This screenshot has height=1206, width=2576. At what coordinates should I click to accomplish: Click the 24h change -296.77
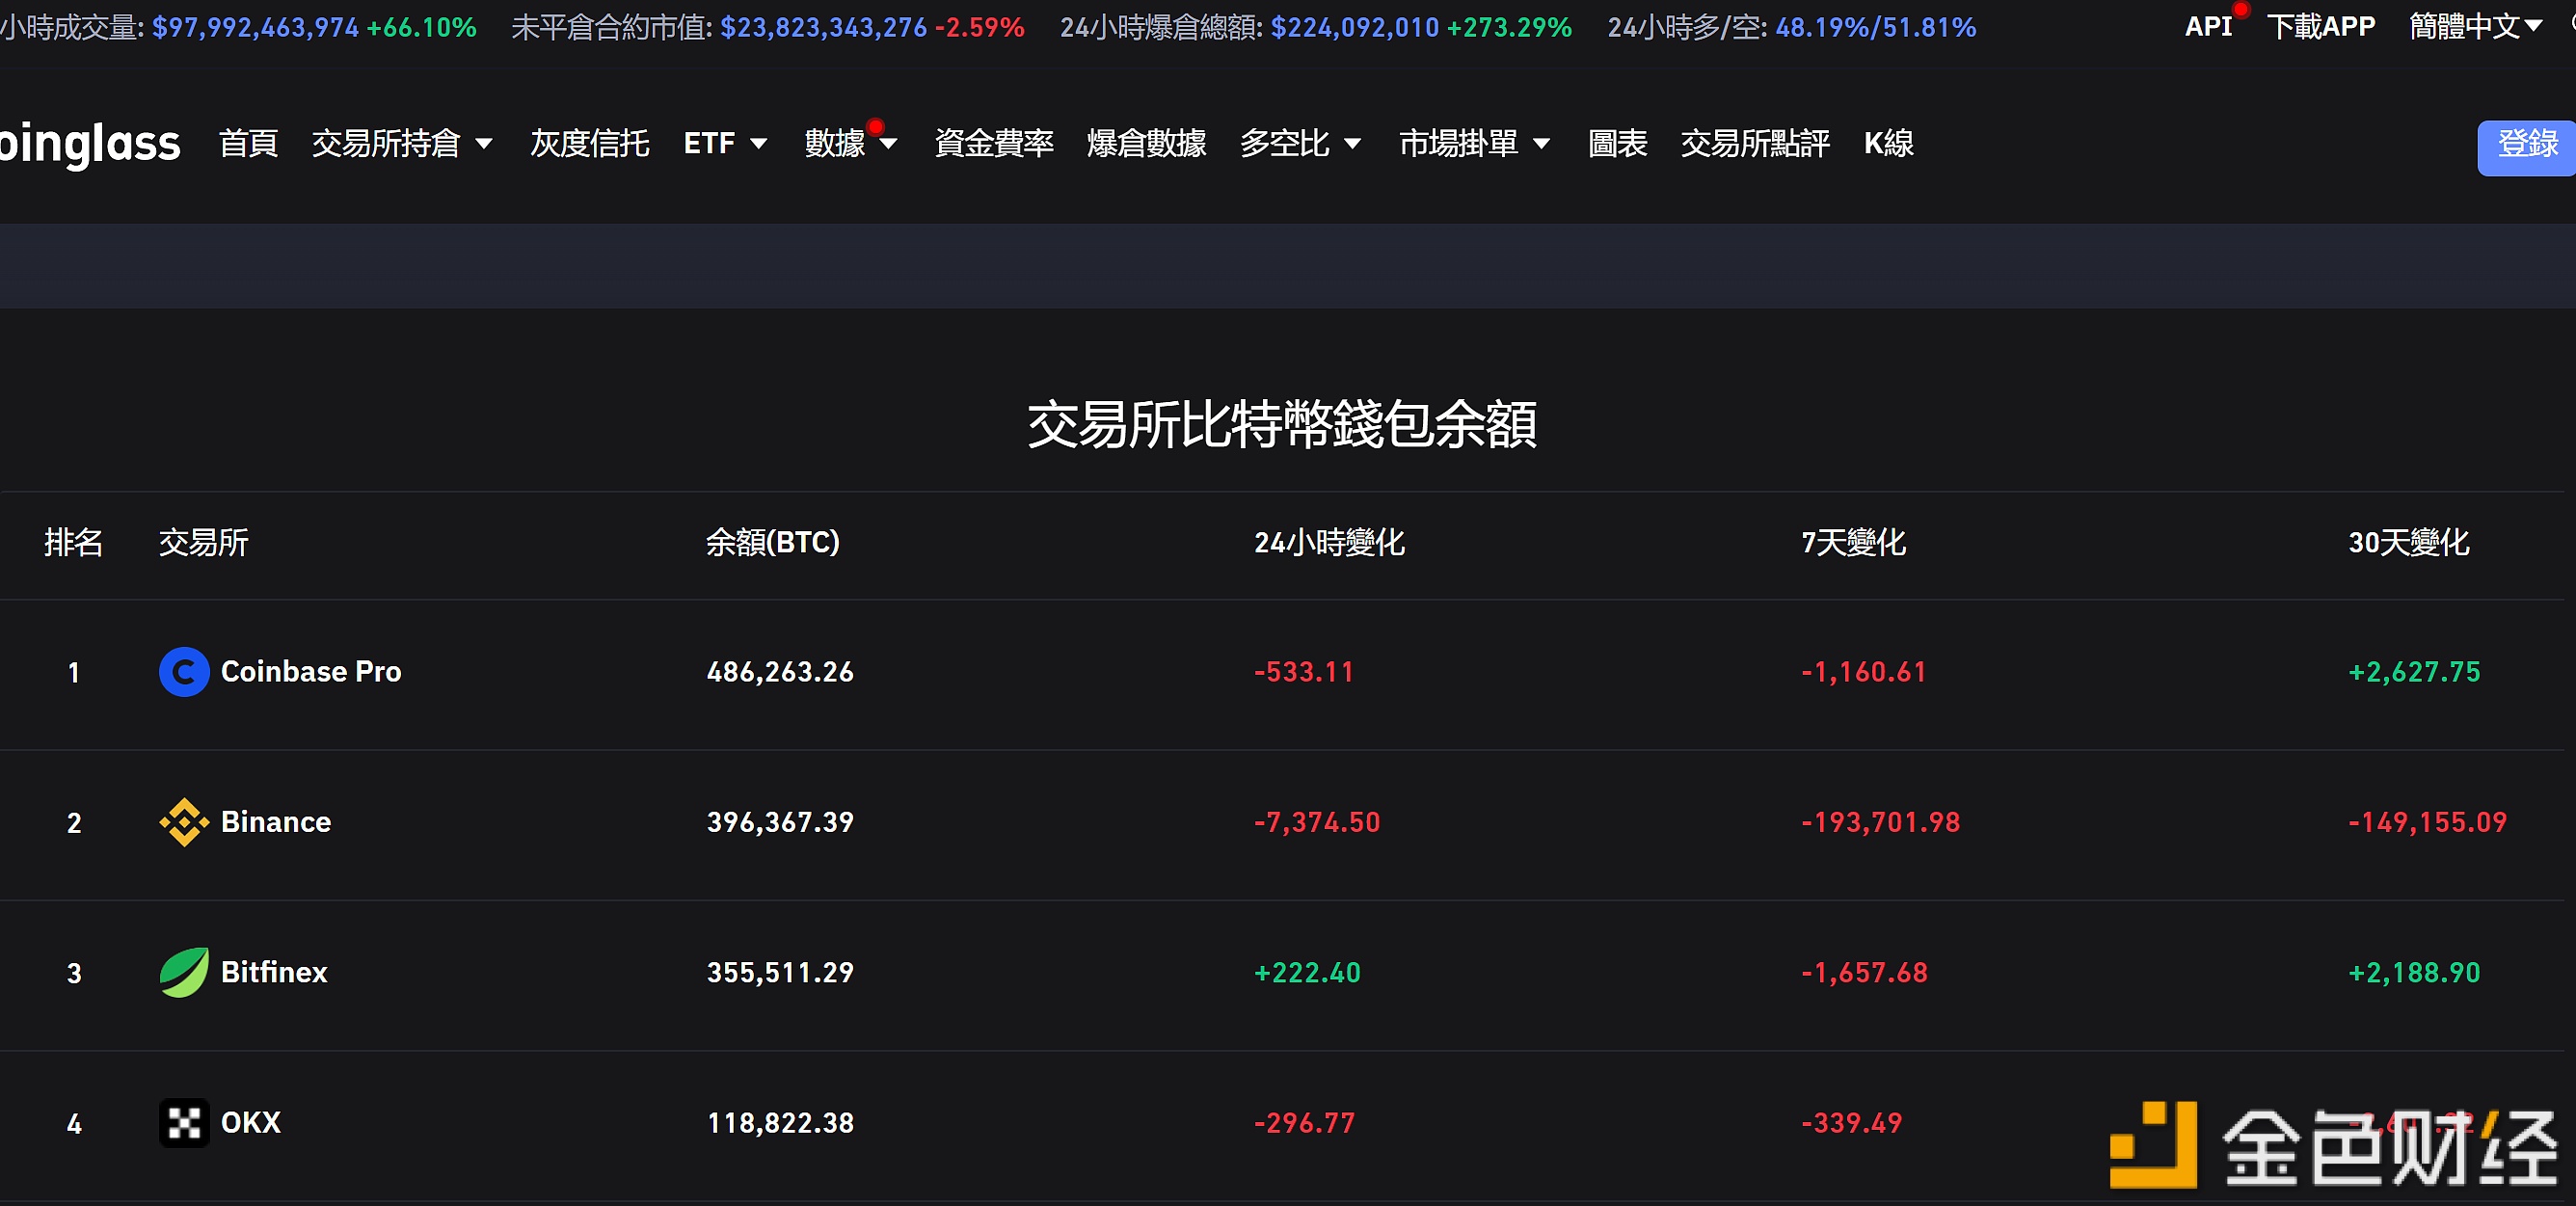pyautogui.click(x=1304, y=1123)
